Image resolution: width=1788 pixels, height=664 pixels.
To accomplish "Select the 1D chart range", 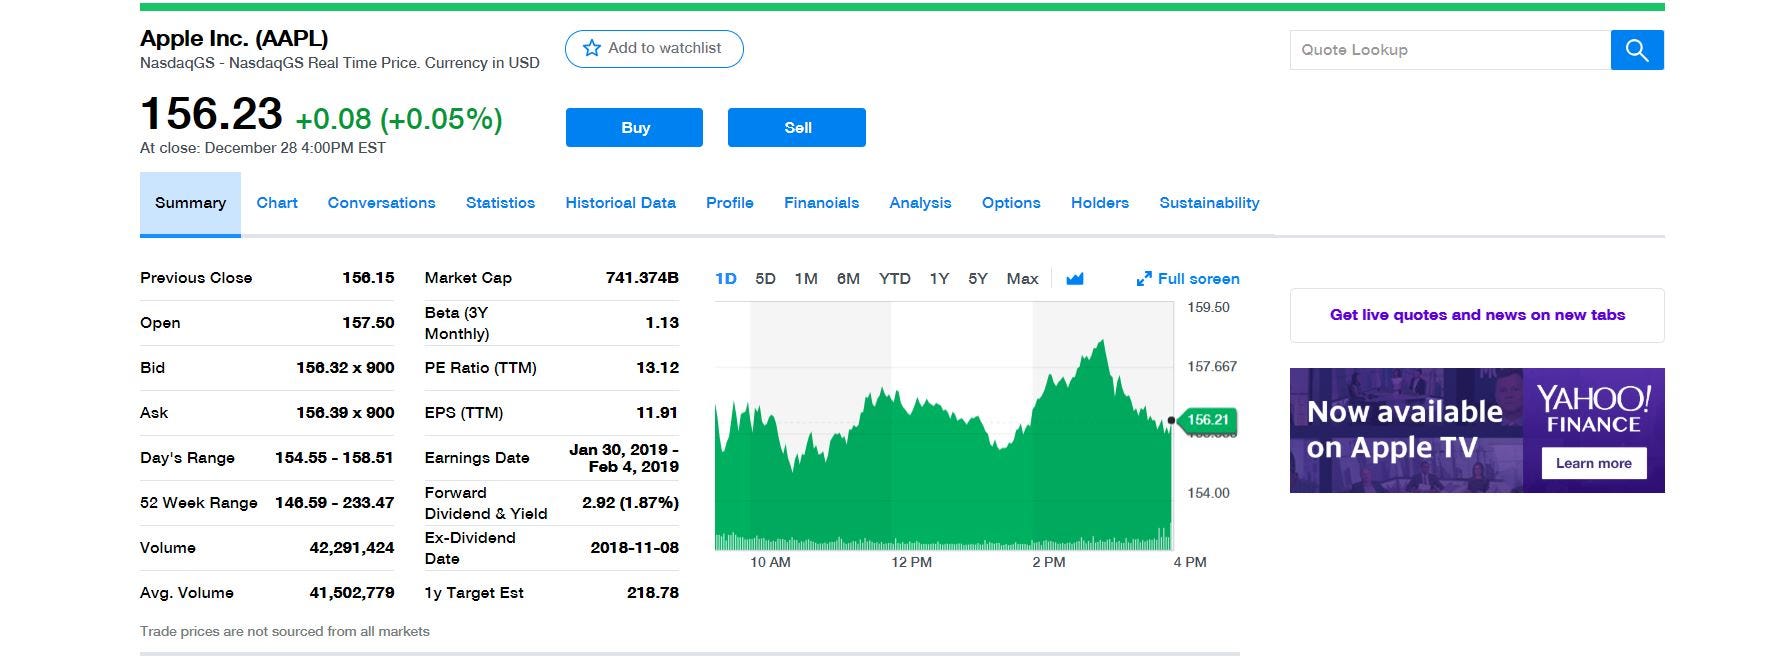I will coord(726,279).
